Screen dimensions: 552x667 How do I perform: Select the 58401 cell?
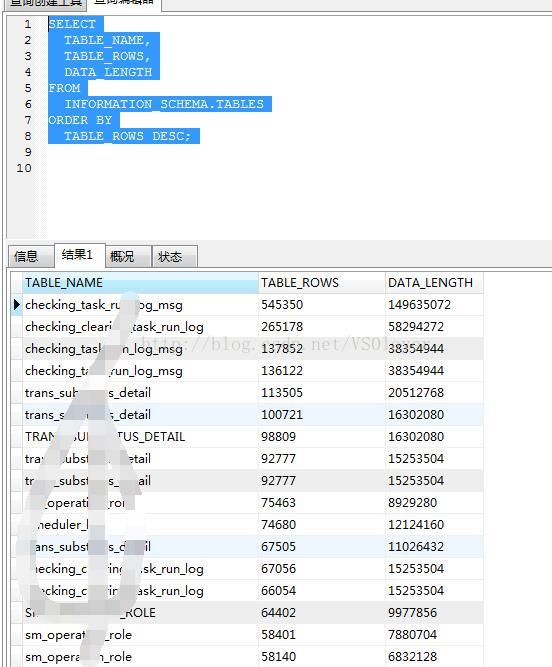coord(321,635)
